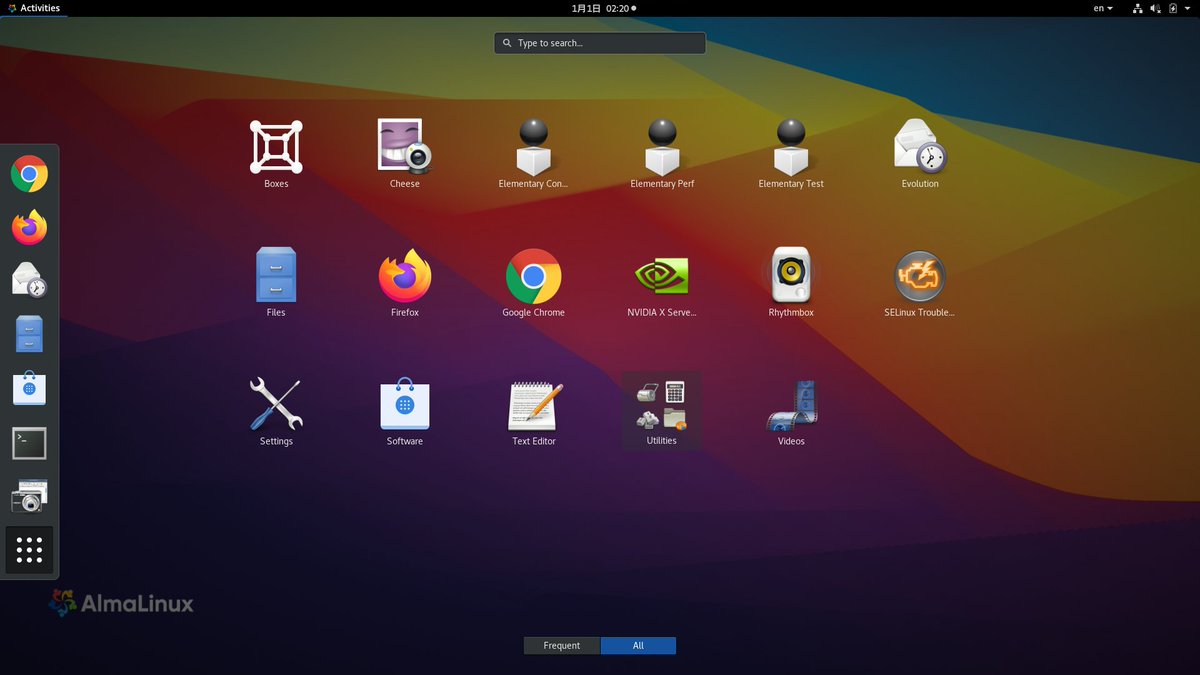Screen dimensions: 1200x675
Task: Open Evolution from the app grid
Action: [x=920, y=154]
